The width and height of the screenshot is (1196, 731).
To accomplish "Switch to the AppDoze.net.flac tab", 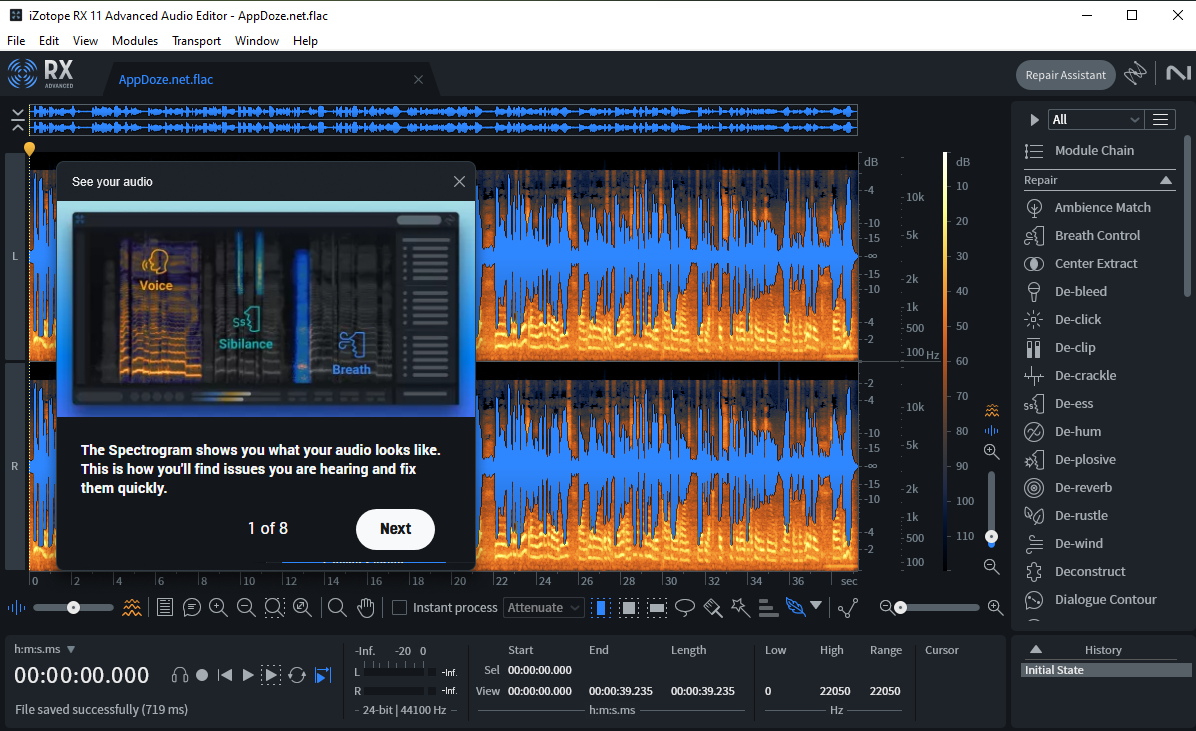I will pyautogui.click(x=166, y=79).
